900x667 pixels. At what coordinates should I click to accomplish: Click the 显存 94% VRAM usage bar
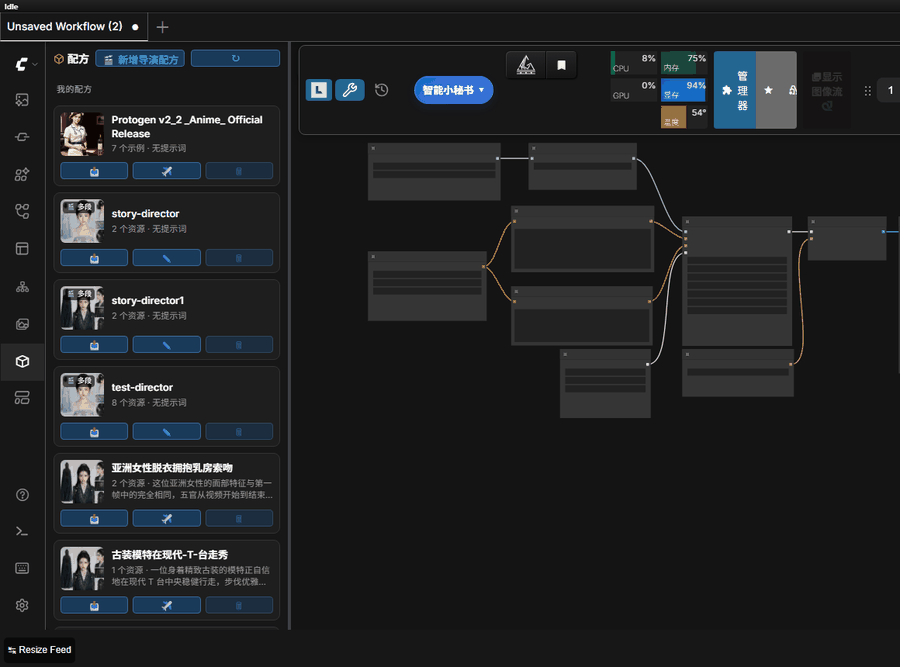[x=684, y=90]
